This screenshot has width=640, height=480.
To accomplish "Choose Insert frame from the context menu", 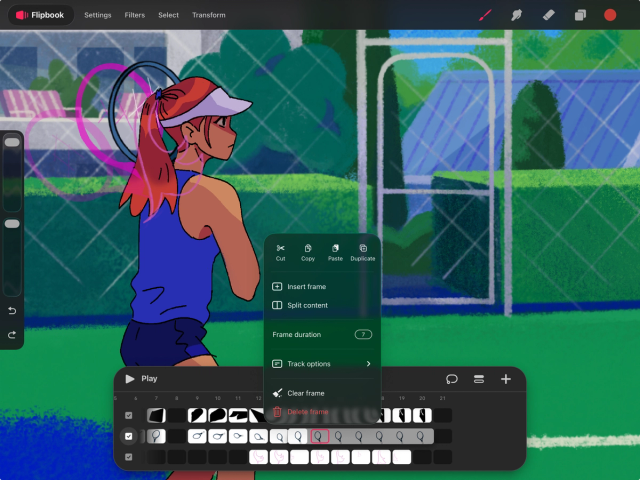I will (322, 287).
